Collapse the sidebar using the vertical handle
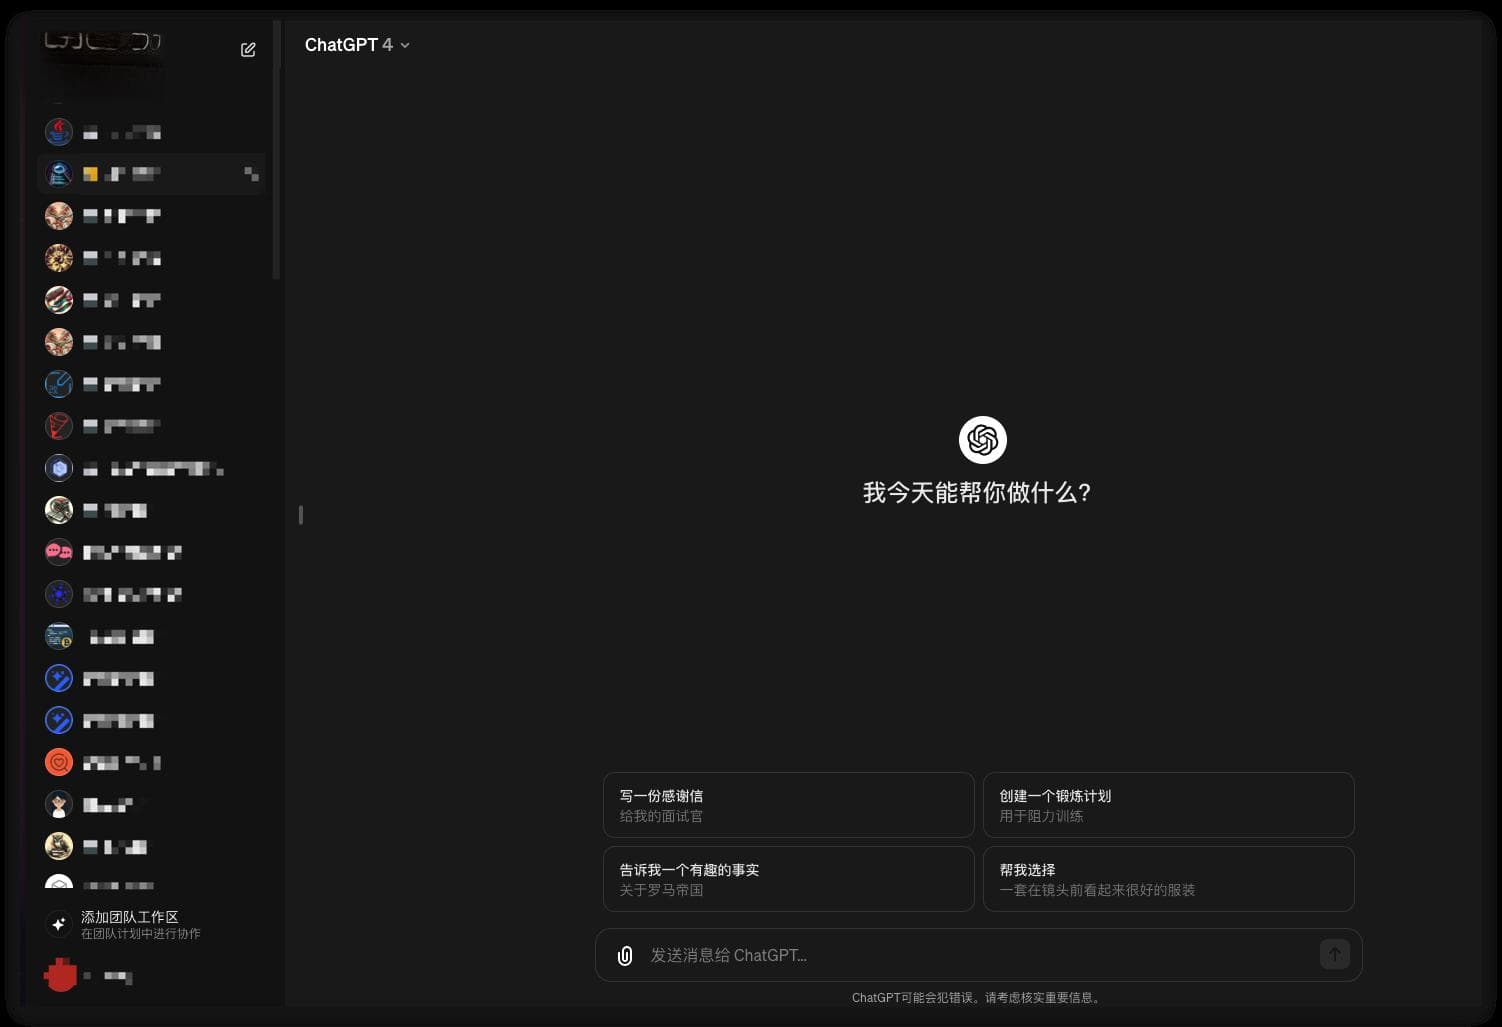Screen dimensions: 1502x1027 pyautogui.click(x=300, y=514)
